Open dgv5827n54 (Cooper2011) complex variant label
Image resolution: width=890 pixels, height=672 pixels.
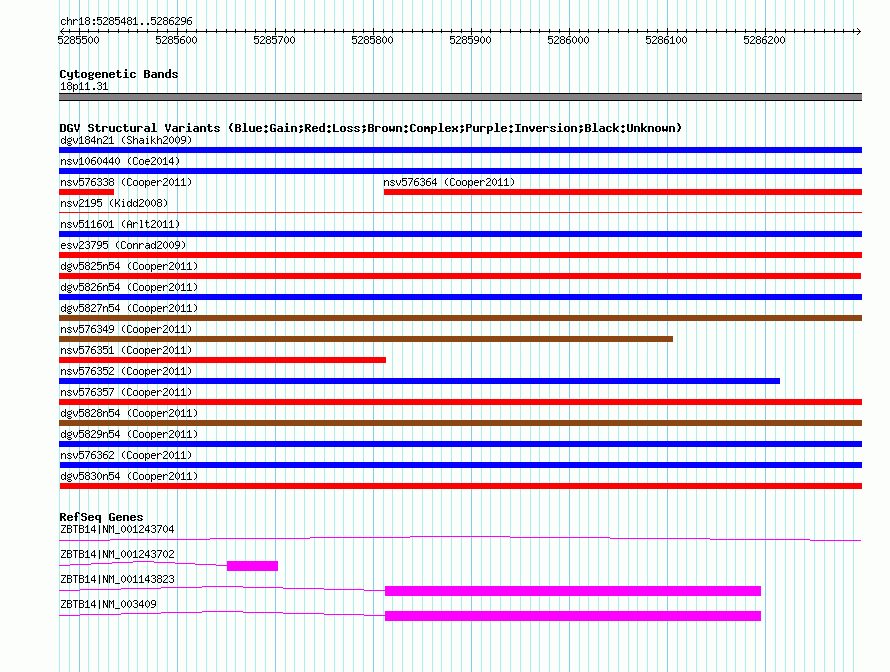(x=129, y=308)
